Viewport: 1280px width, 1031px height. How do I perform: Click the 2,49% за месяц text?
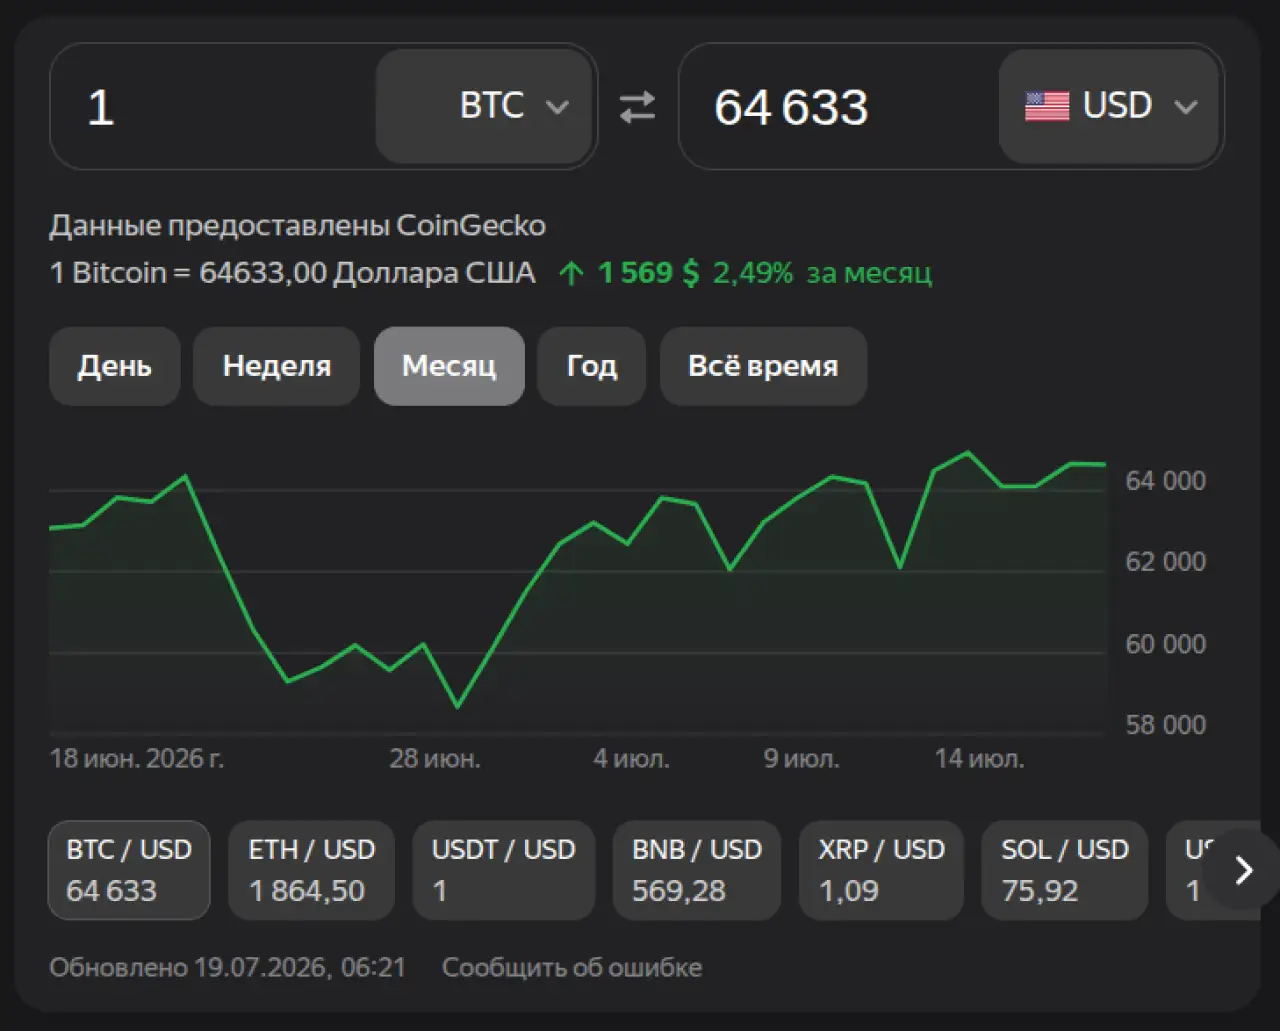[x=822, y=273]
